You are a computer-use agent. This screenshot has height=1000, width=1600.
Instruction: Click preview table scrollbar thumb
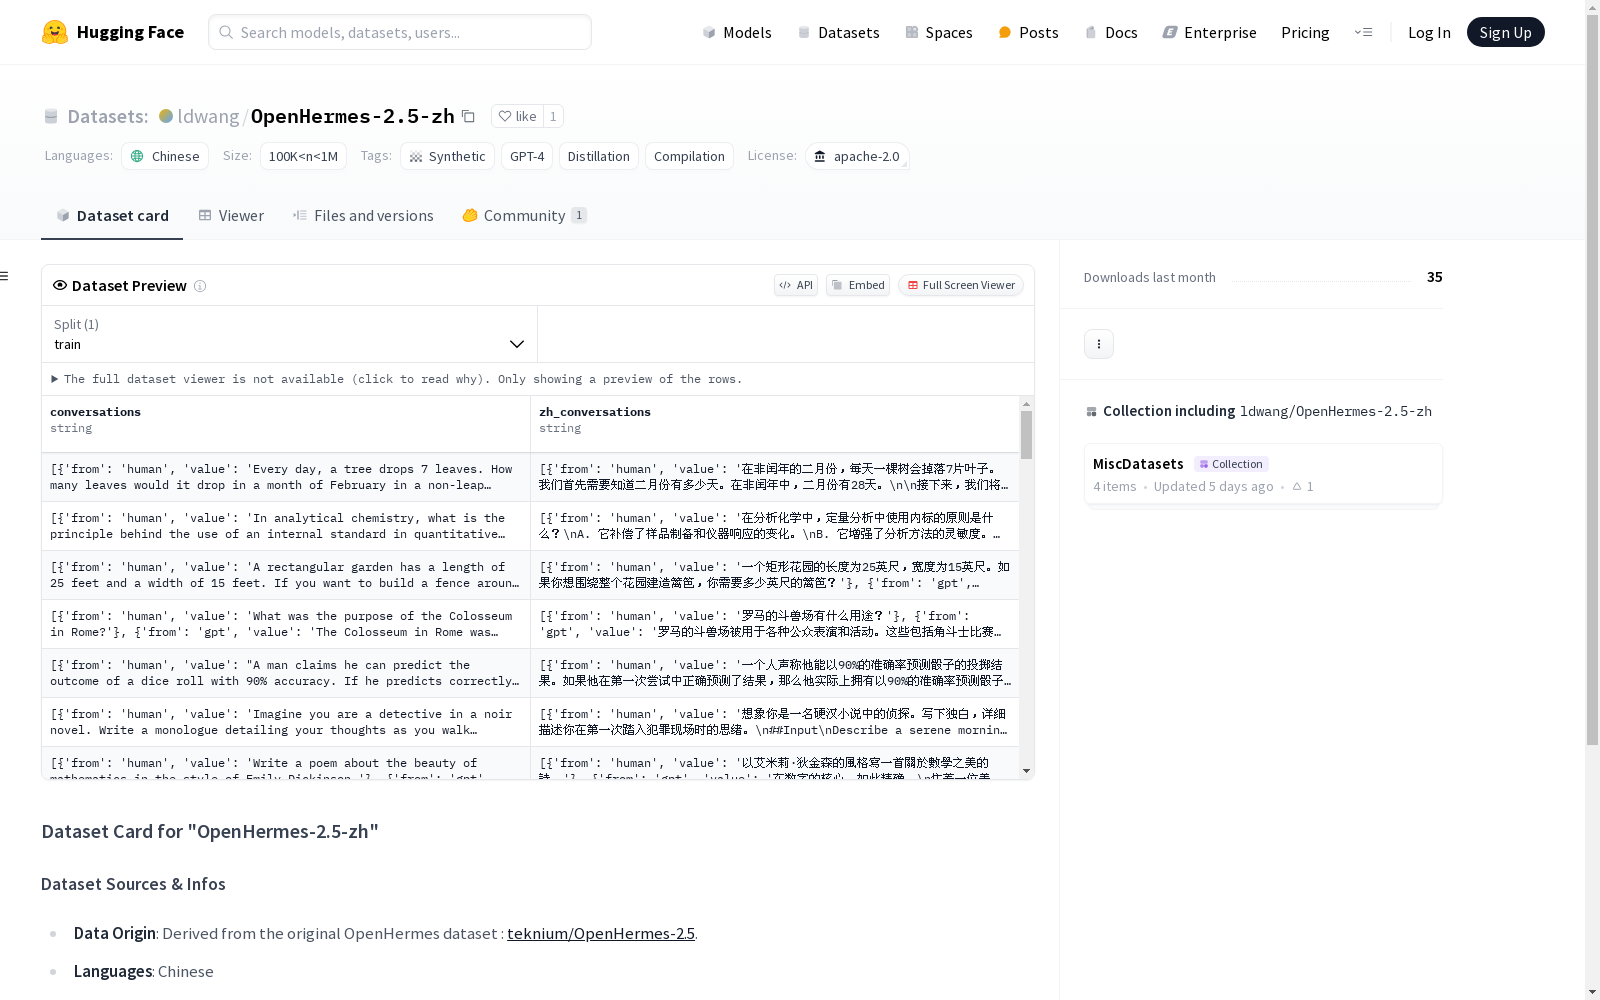pos(1026,435)
